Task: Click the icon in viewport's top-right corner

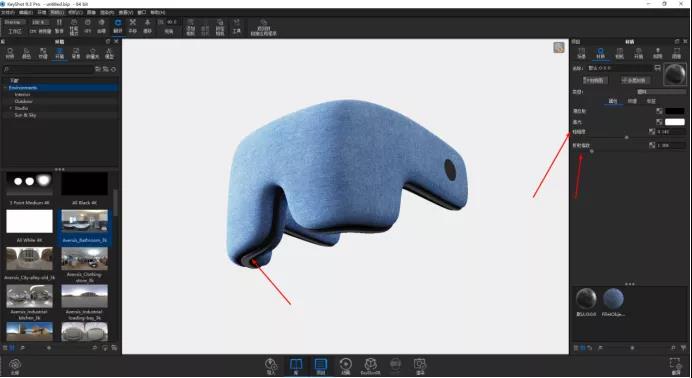Action: [x=559, y=48]
